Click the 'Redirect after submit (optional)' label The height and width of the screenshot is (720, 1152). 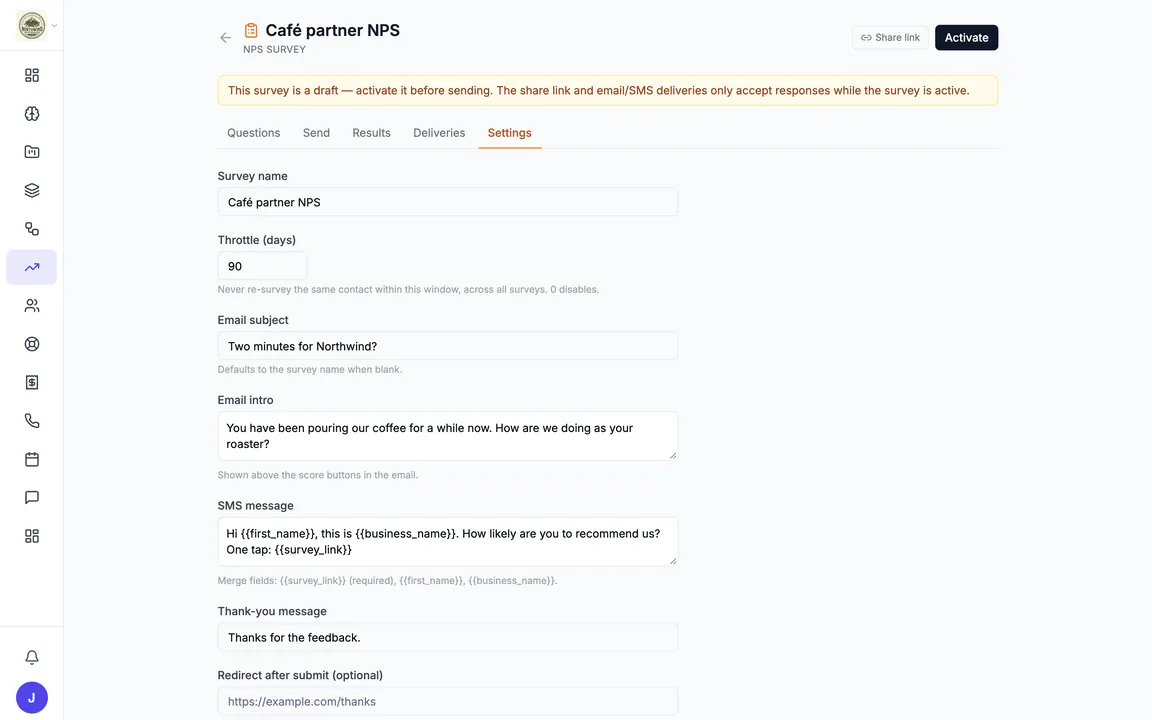[x=300, y=675]
